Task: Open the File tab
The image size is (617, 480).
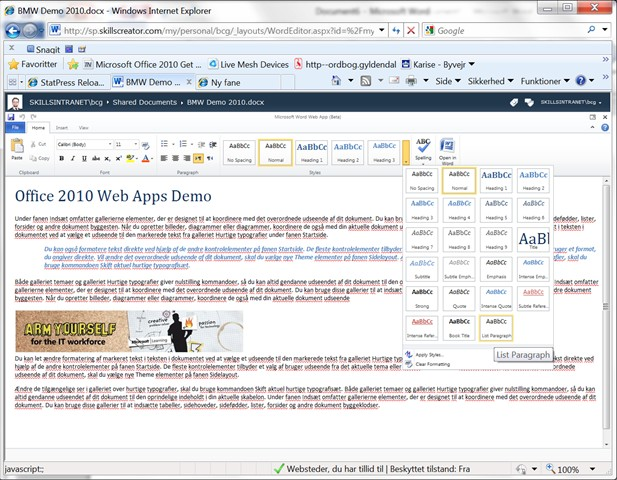Action: point(15,127)
